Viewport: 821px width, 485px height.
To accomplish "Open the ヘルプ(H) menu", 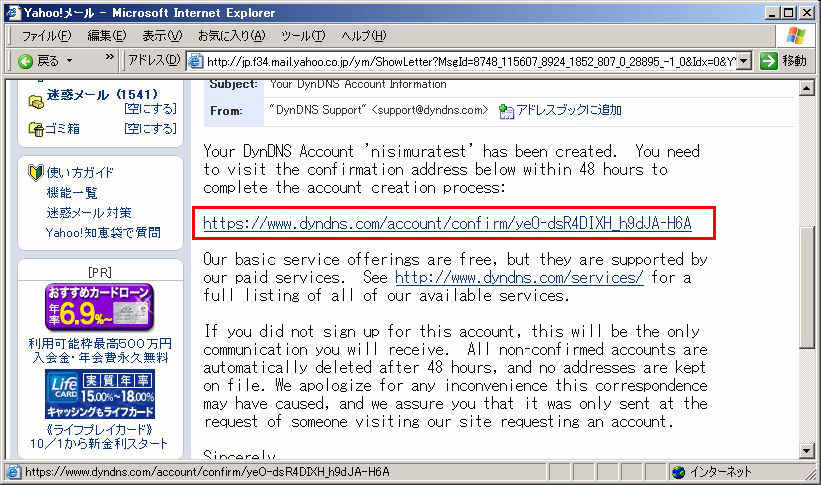I will coord(363,36).
